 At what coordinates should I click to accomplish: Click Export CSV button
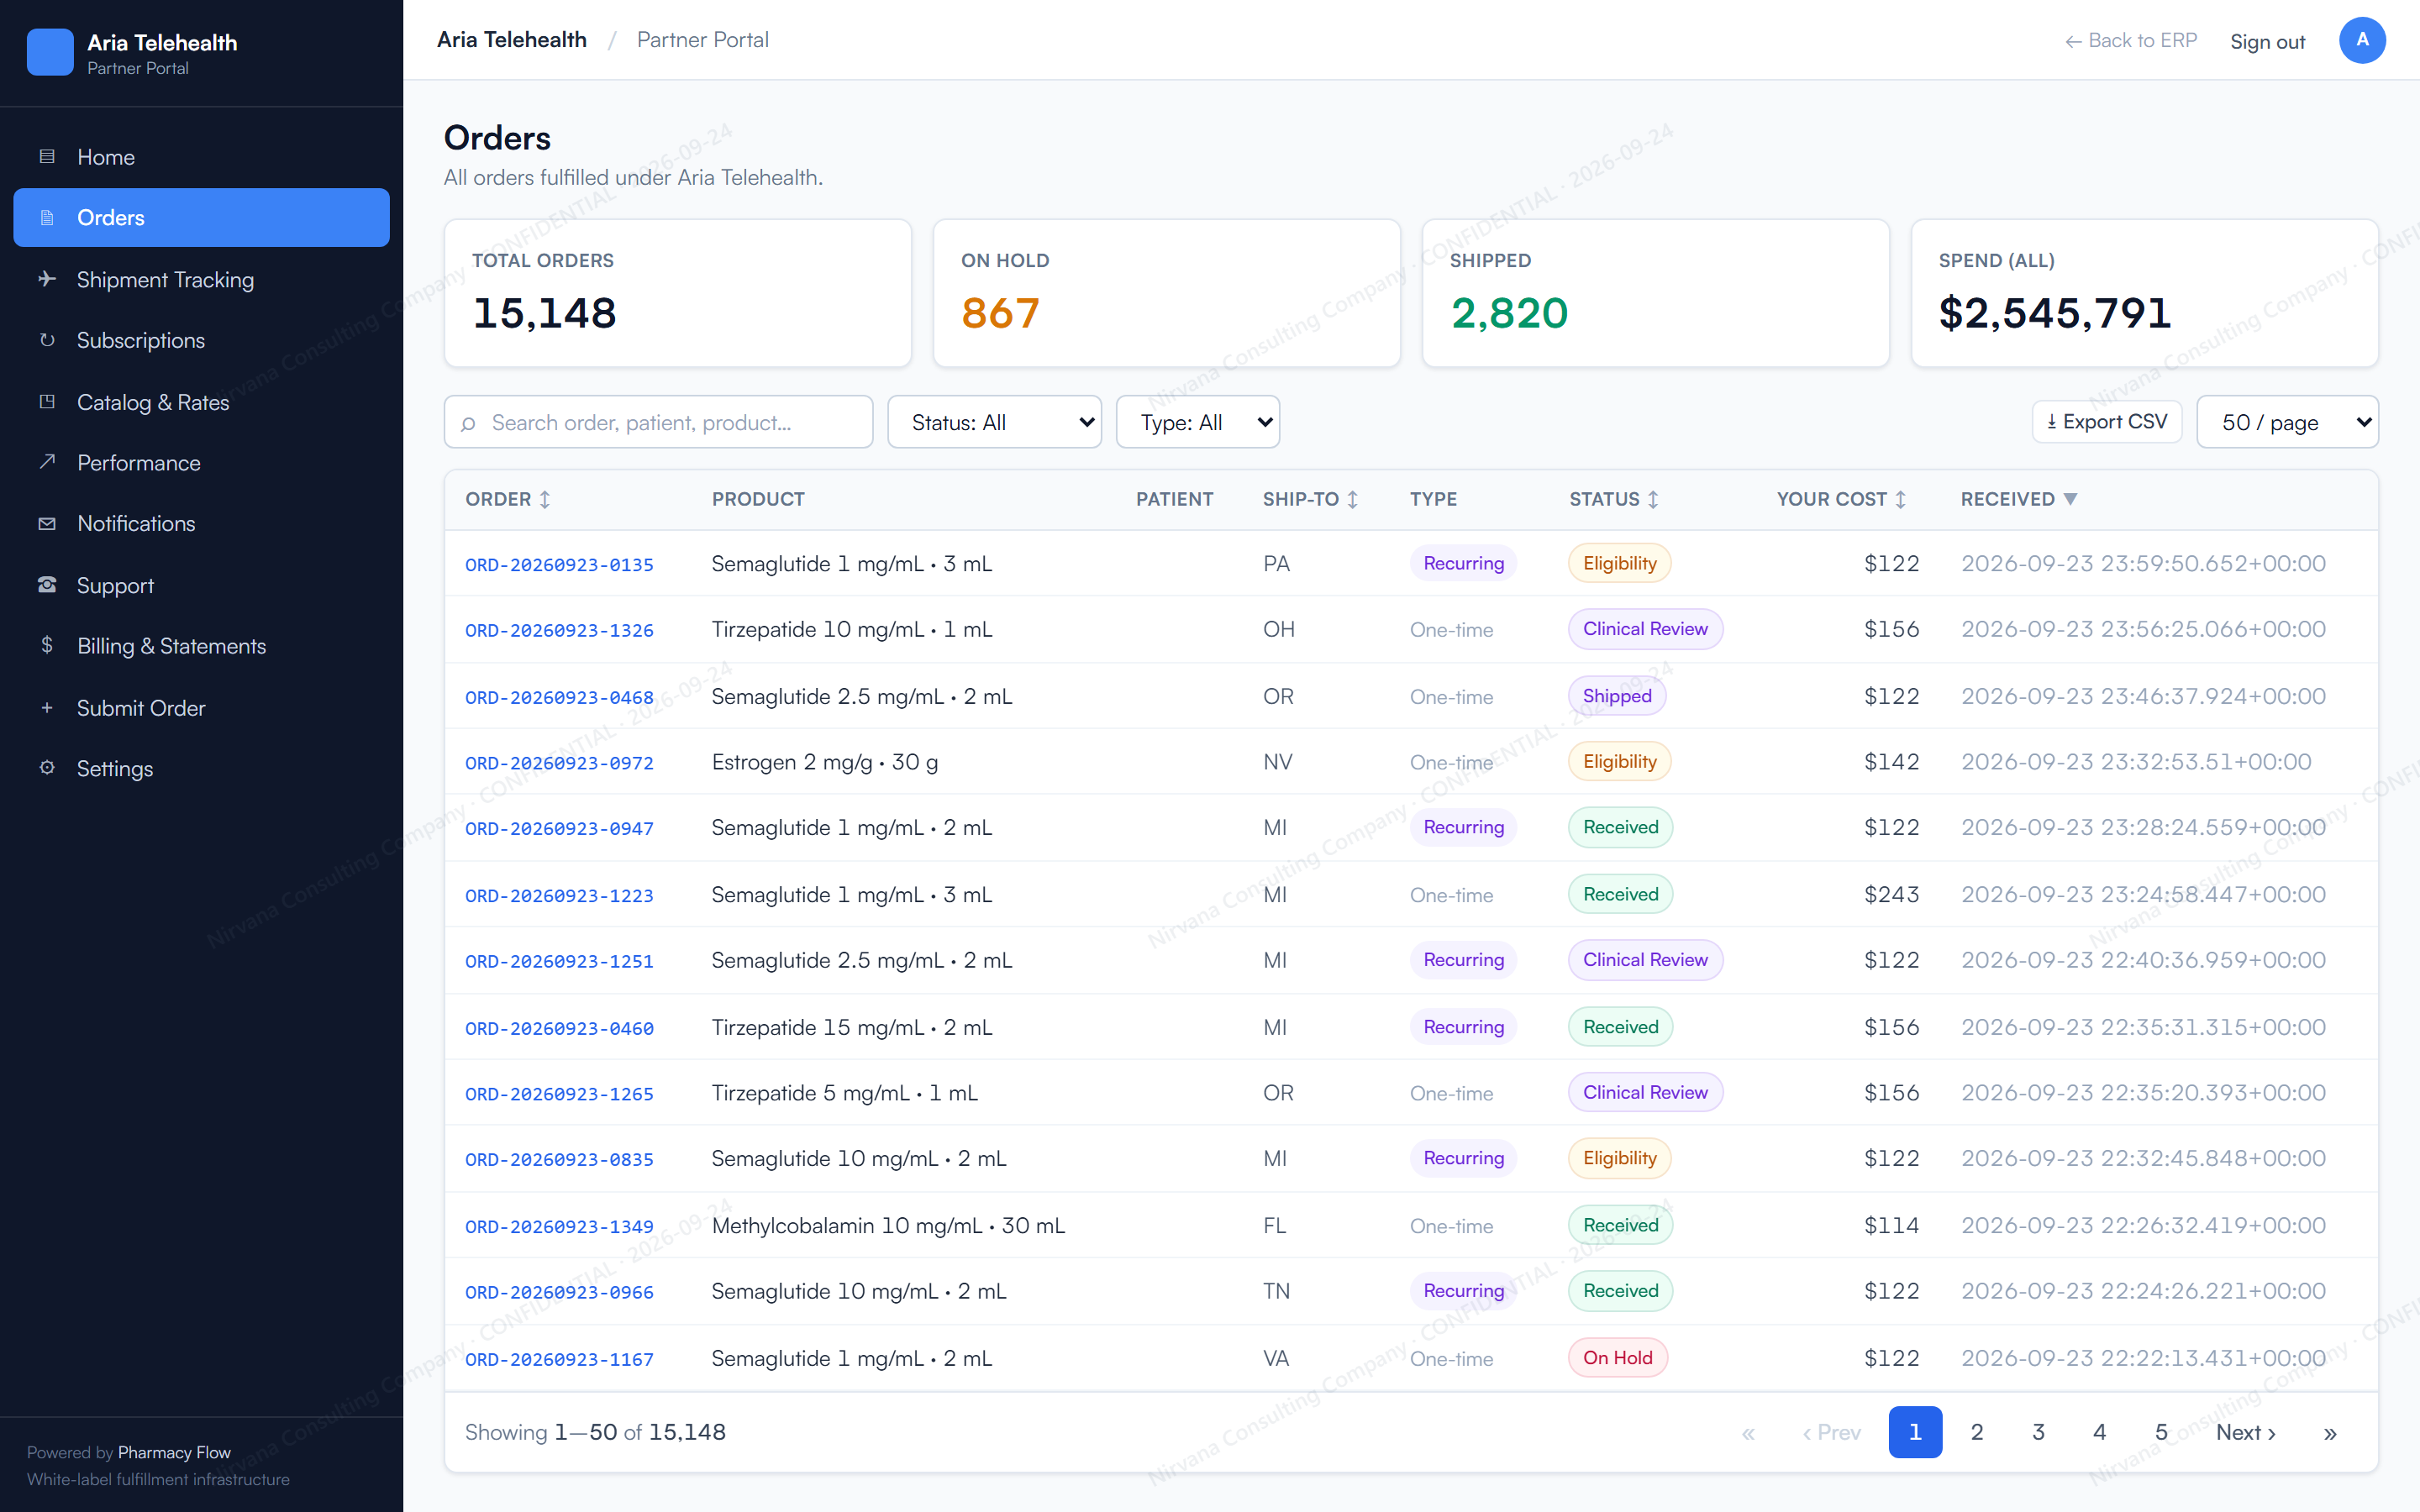pos(2106,422)
